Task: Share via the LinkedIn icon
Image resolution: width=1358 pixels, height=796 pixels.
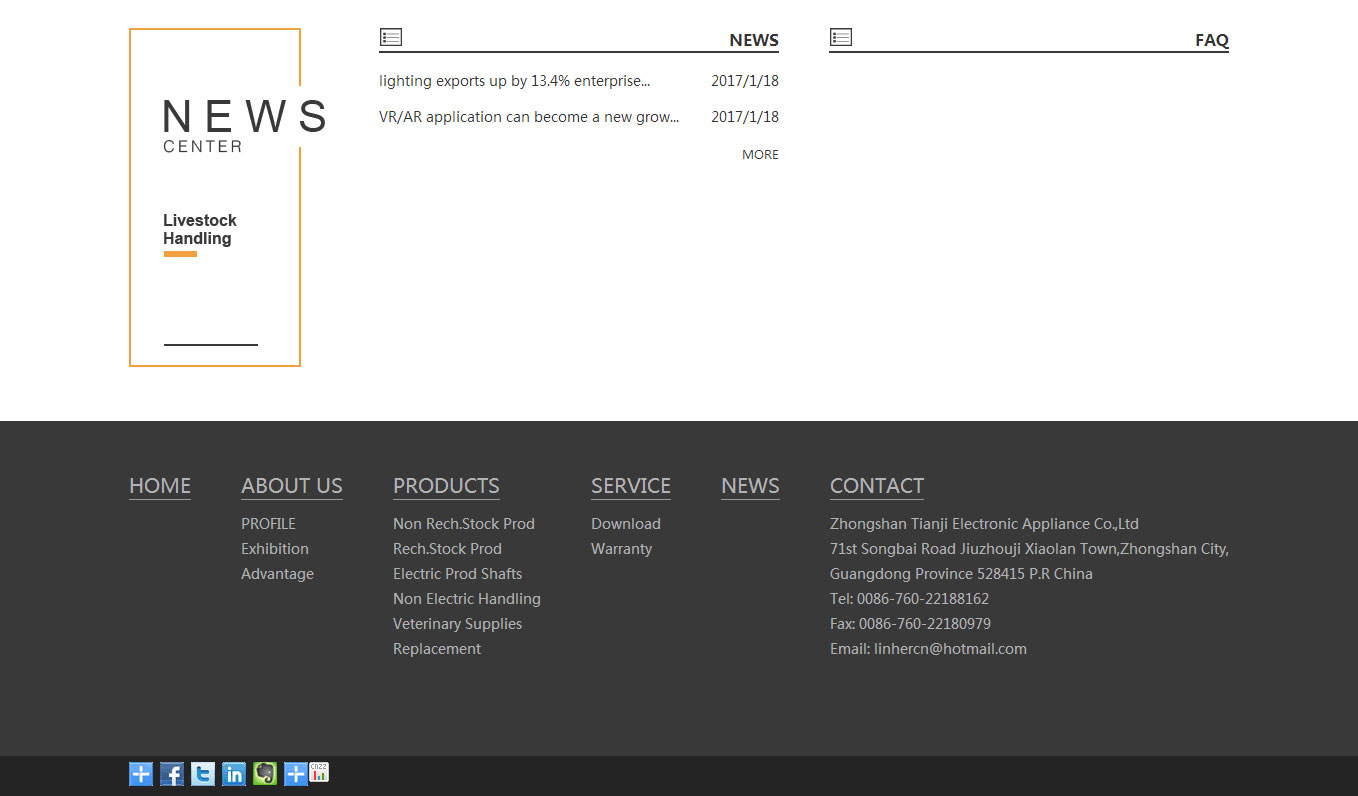Action: click(234, 774)
